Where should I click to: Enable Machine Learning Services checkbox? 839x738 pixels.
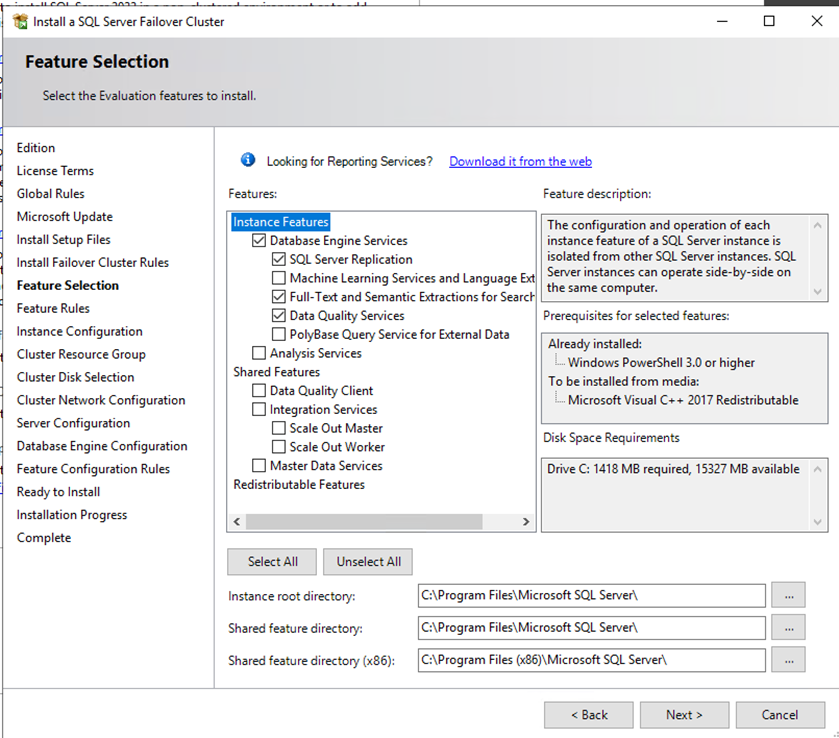point(279,279)
